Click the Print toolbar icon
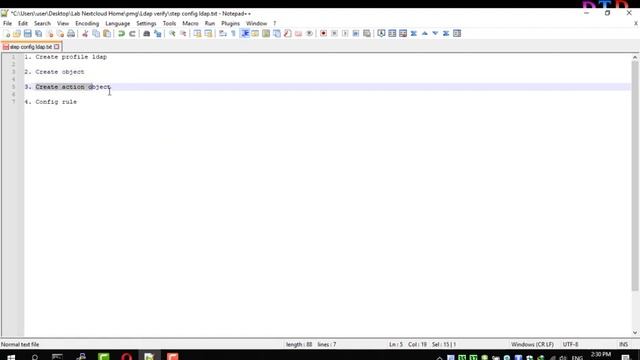 pos(71,33)
